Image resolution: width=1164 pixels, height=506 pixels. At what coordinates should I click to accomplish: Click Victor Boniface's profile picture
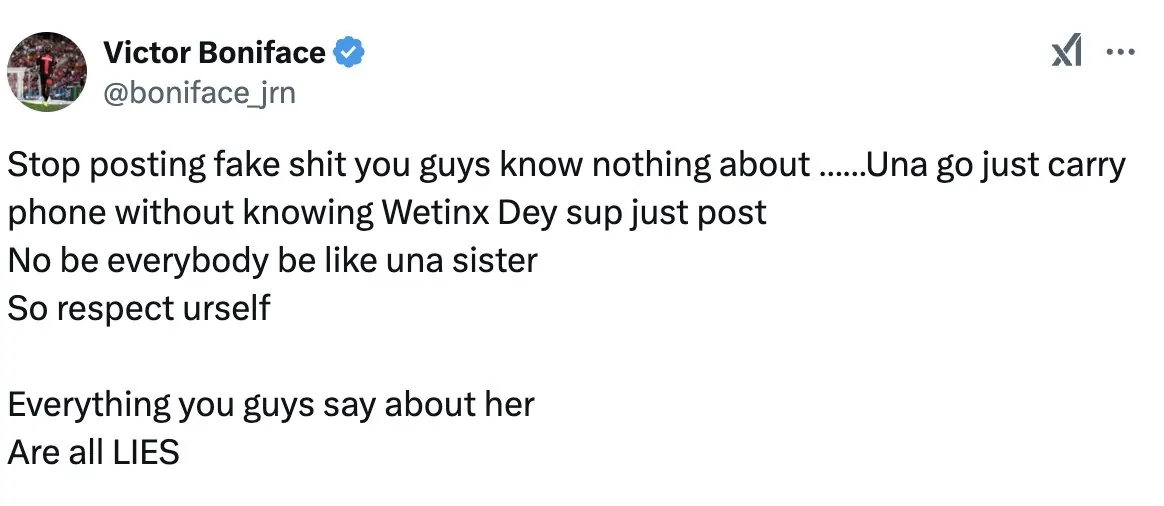coord(47,72)
